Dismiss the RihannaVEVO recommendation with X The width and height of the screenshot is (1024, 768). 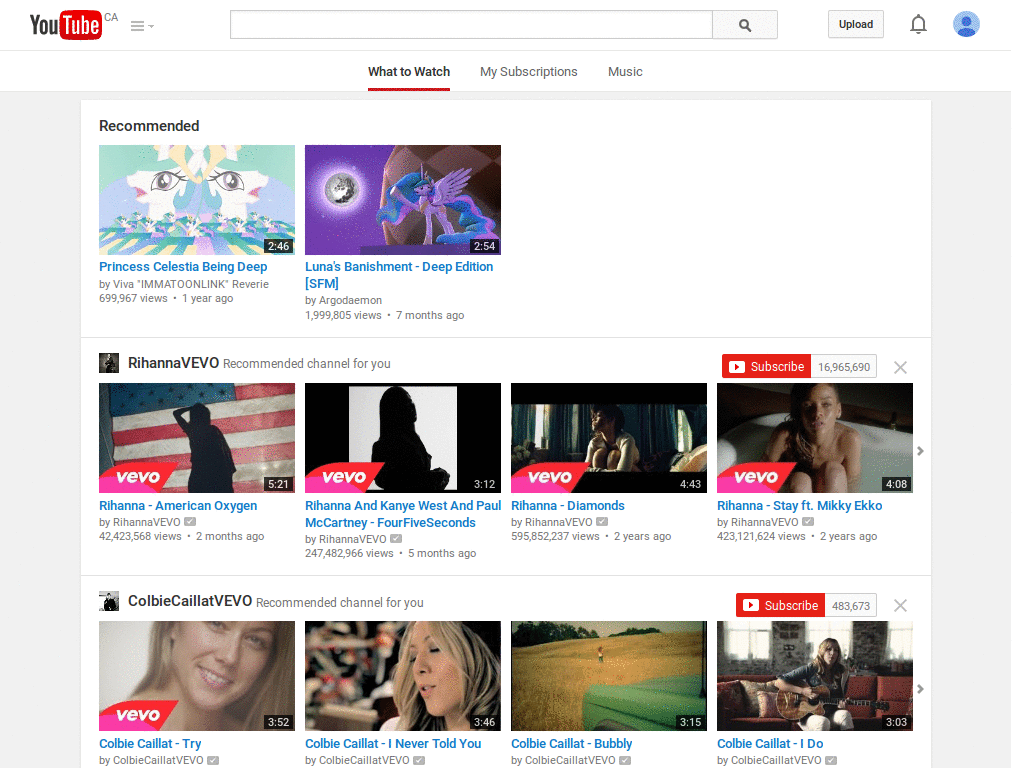[899, 366]
